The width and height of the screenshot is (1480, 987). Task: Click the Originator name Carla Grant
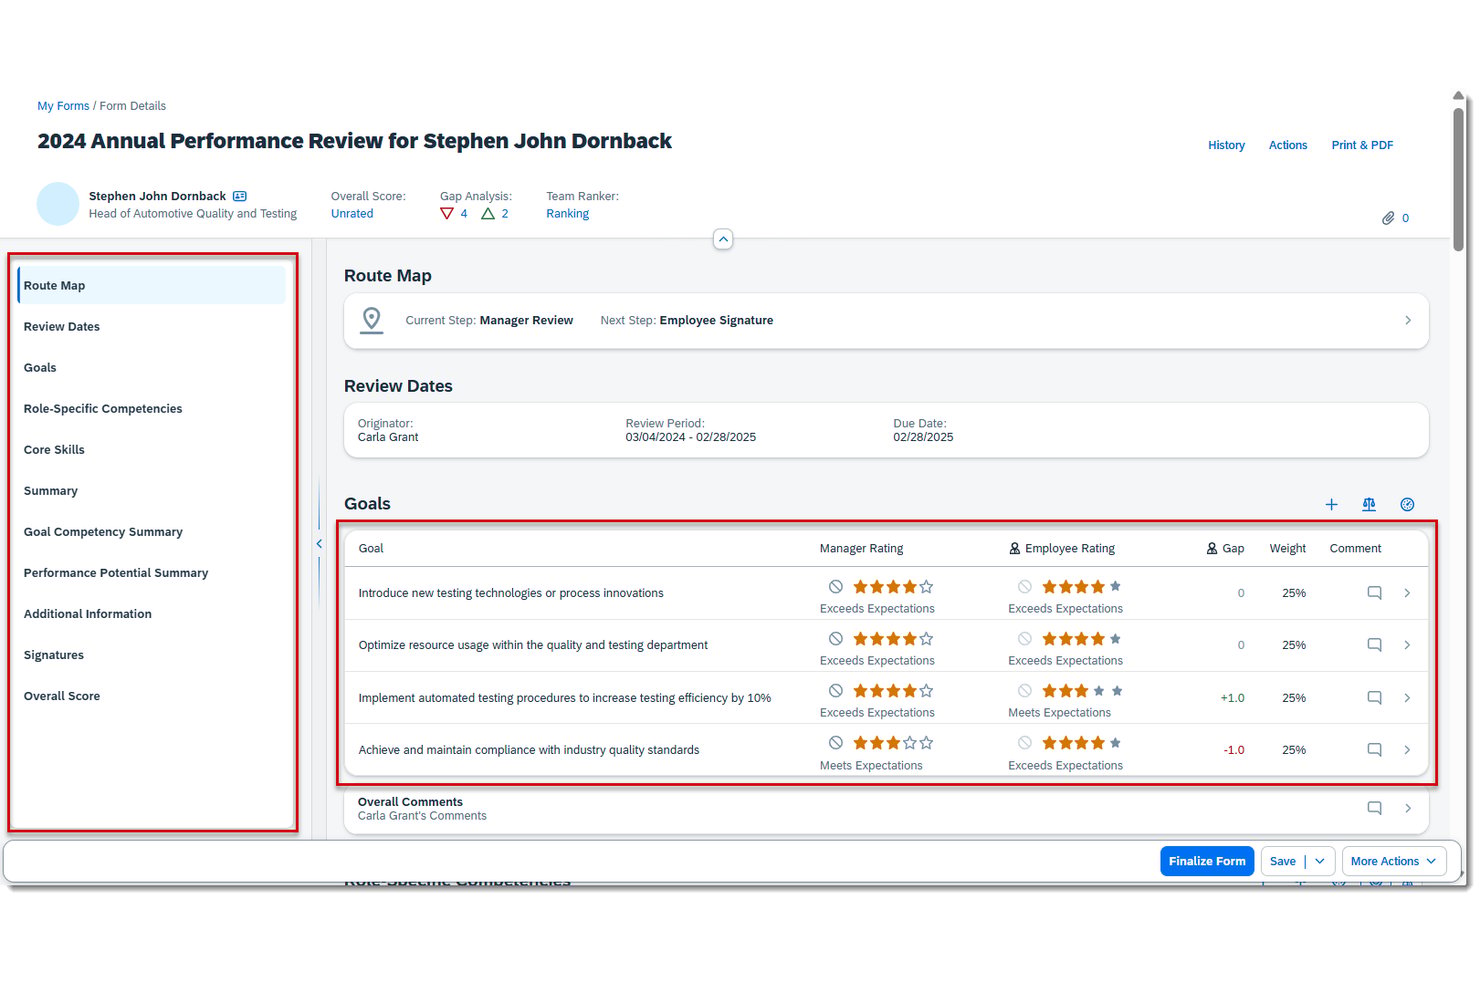click(x=388, y=438)
